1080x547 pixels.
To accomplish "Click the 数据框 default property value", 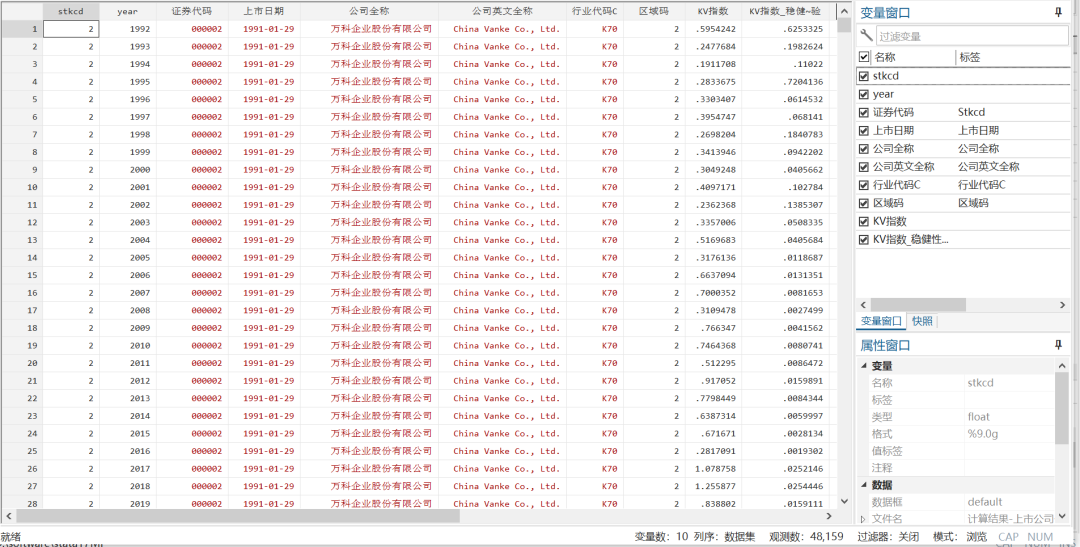I will pyautogui.click(x=984, y=502).
